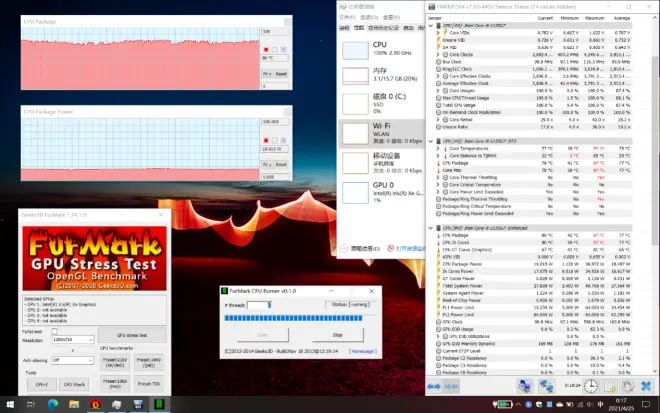Click the HWiNFO expand arrows icon
Viewport: 660px width, 413px height.
coord(434,386)
